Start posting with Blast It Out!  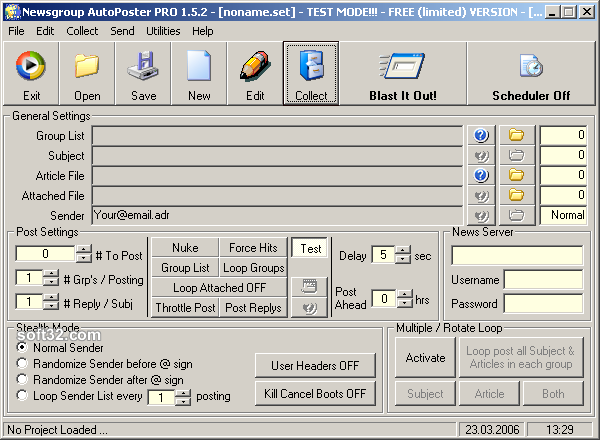(x=403, y=73)
